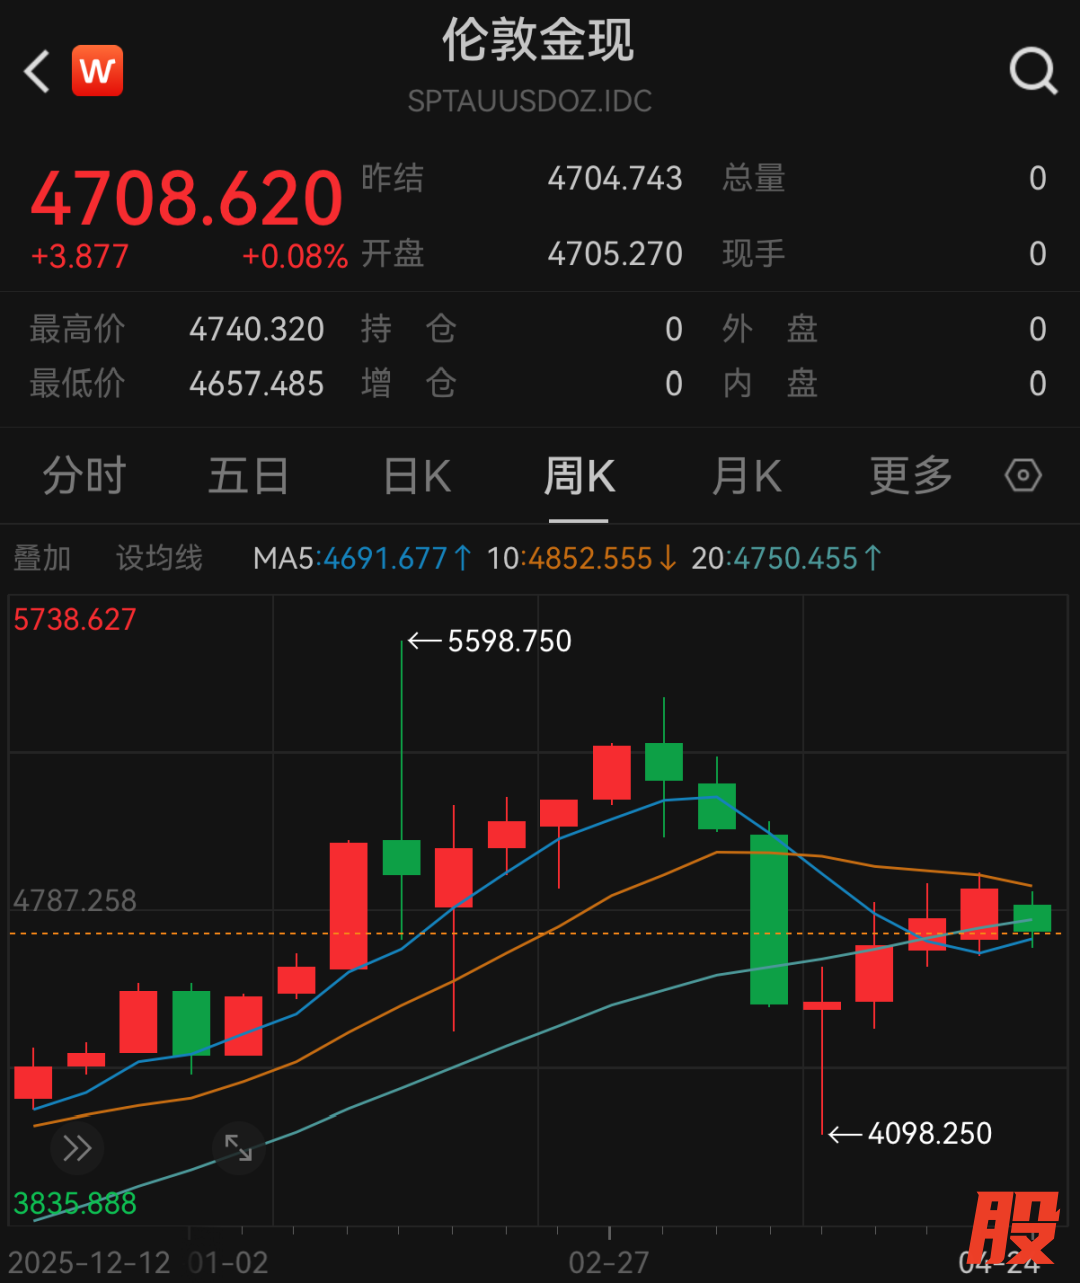Open the search magnifier icon
Screen dimensions: 1080x1283
pos(1032,72)
